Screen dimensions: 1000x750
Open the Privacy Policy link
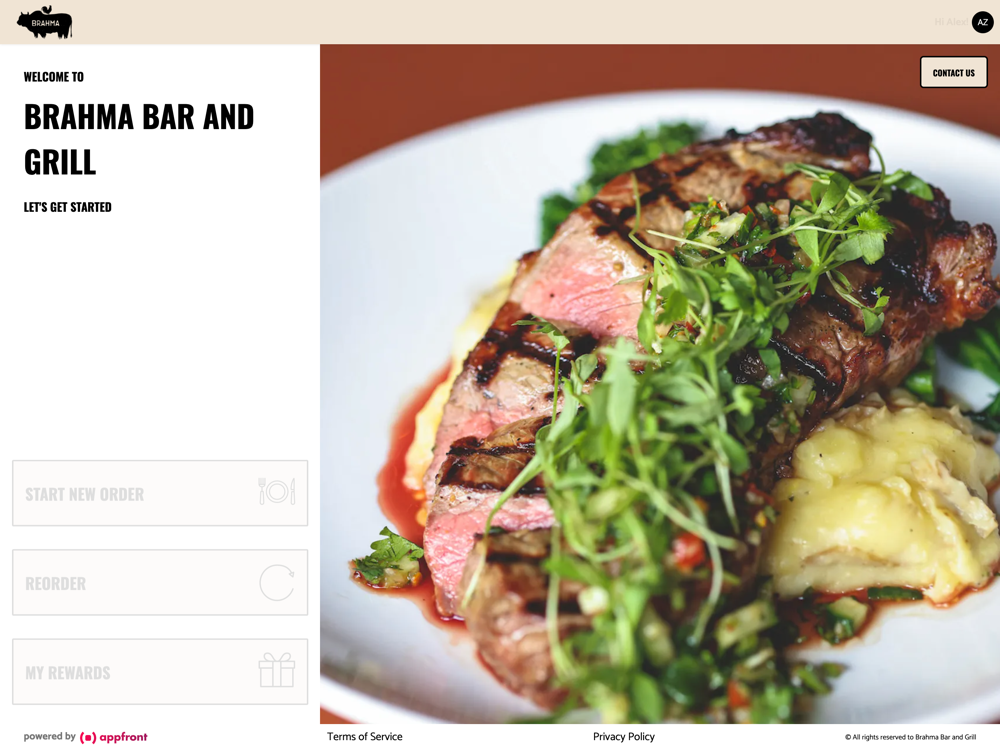point(624,737)
